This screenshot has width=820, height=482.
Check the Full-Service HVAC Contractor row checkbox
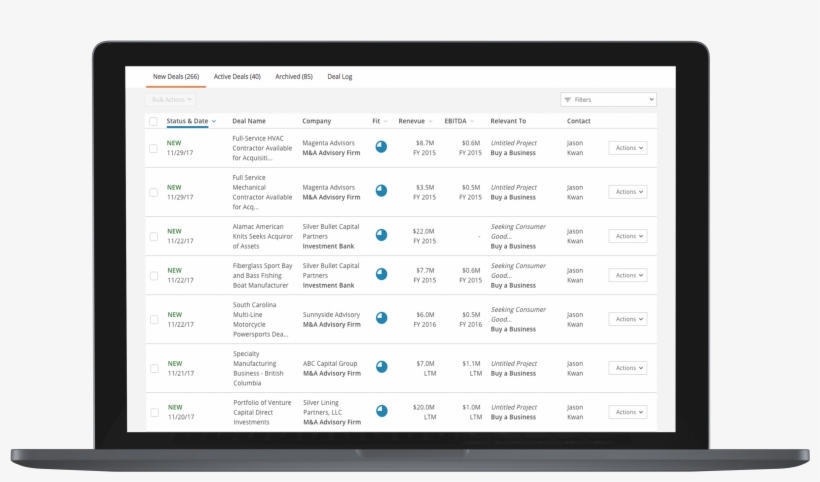[153, 148]
